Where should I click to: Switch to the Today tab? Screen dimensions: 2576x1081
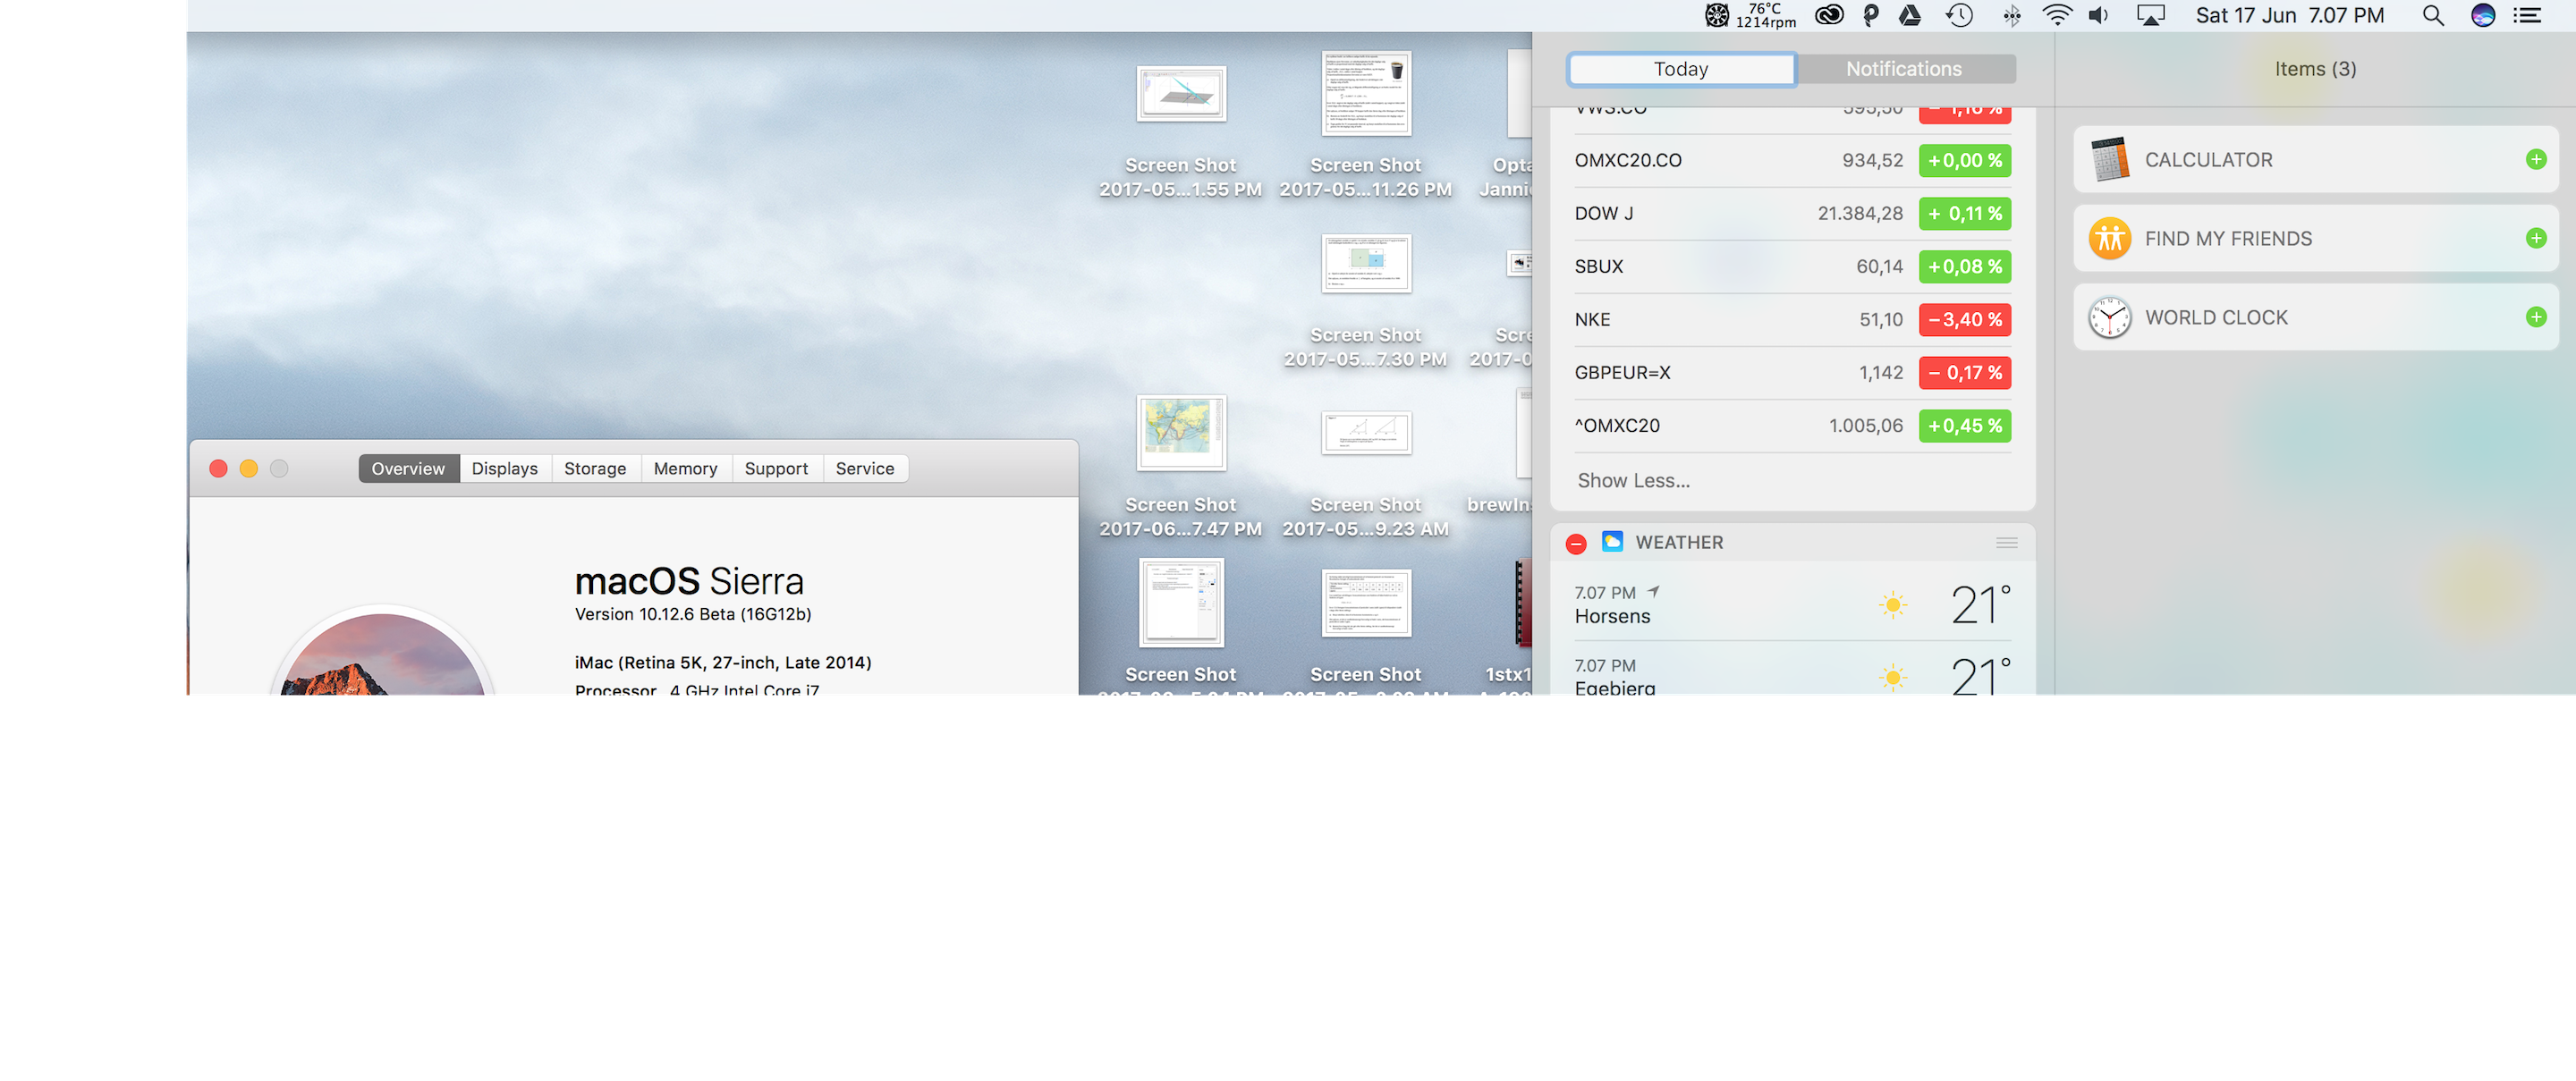pos(1681,69)
